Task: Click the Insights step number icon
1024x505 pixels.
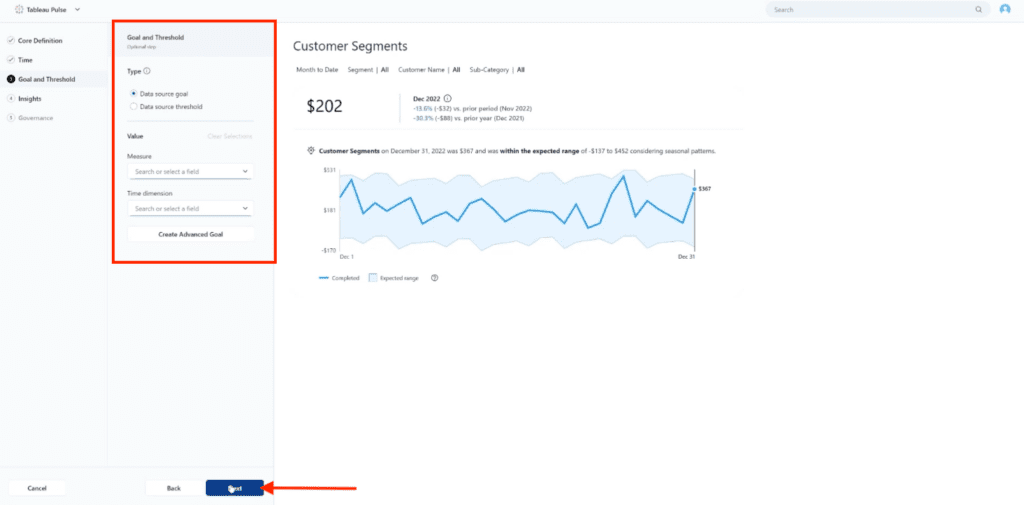Action: pos(11,99)
